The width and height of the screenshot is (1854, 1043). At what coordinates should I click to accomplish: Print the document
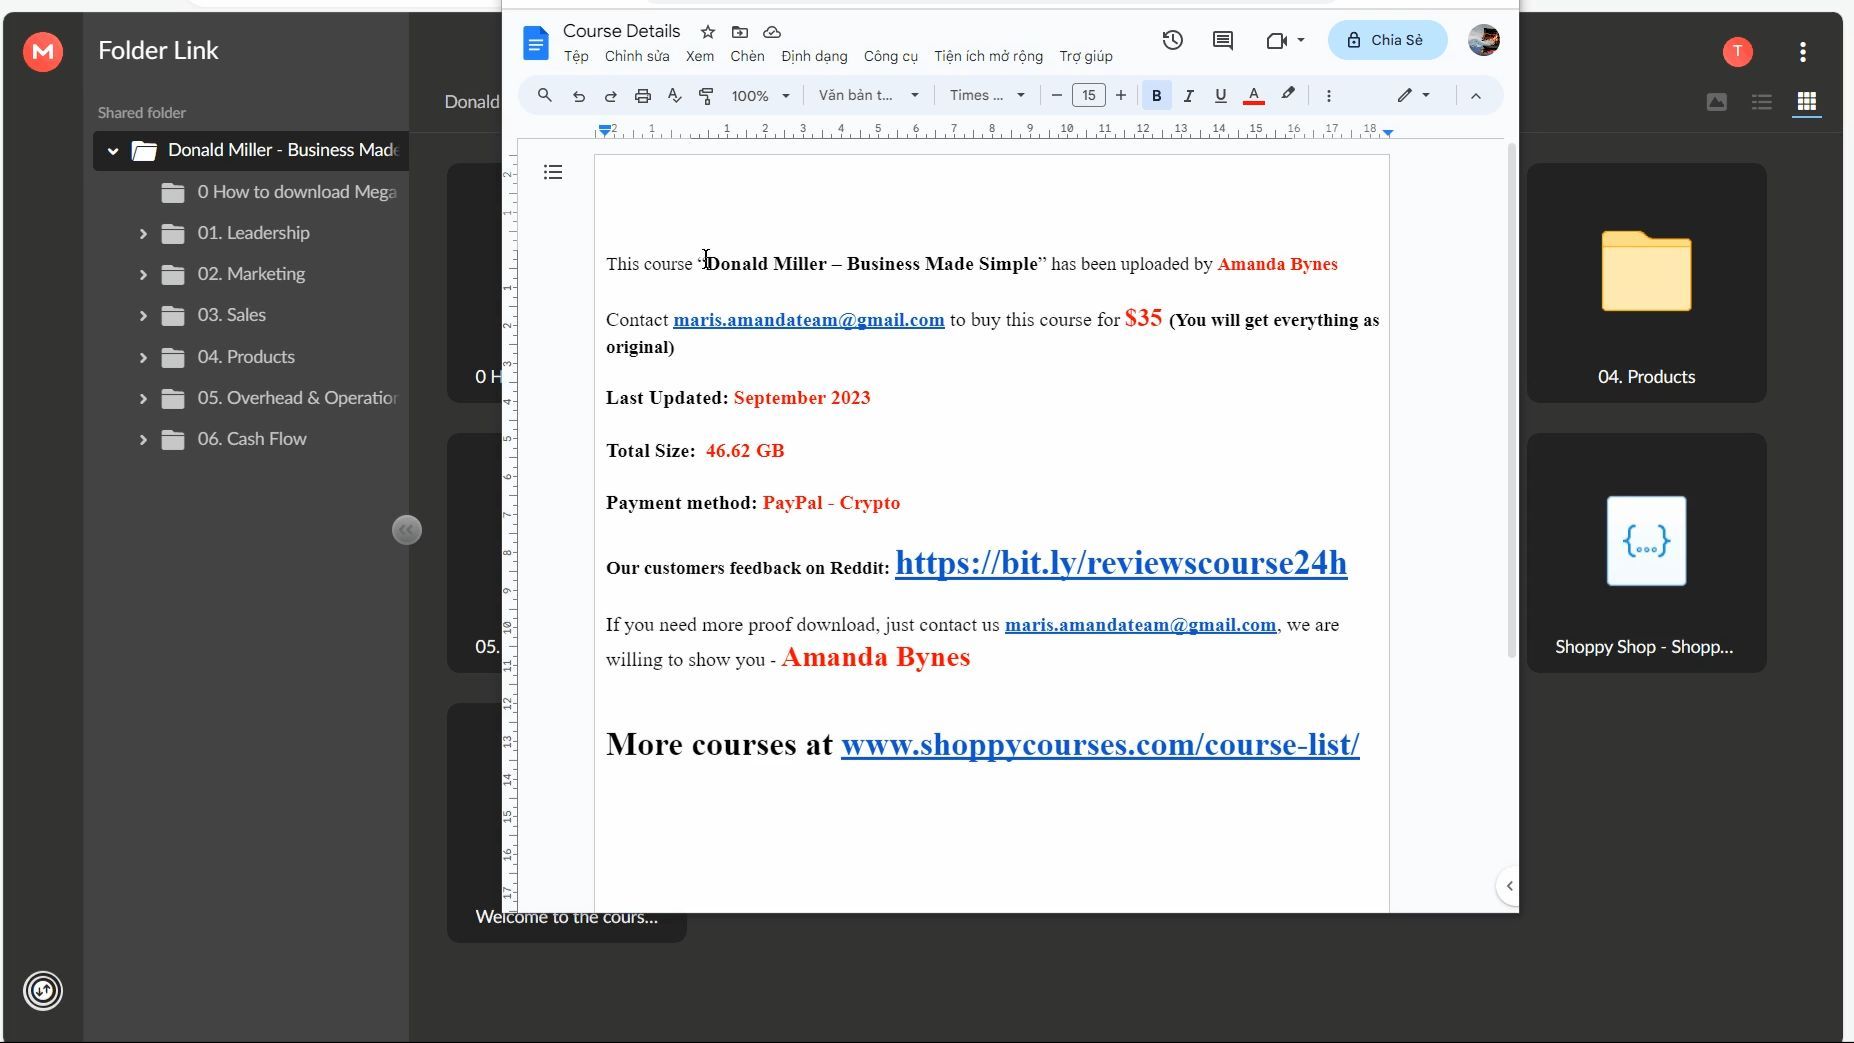[x=643, y=96]
